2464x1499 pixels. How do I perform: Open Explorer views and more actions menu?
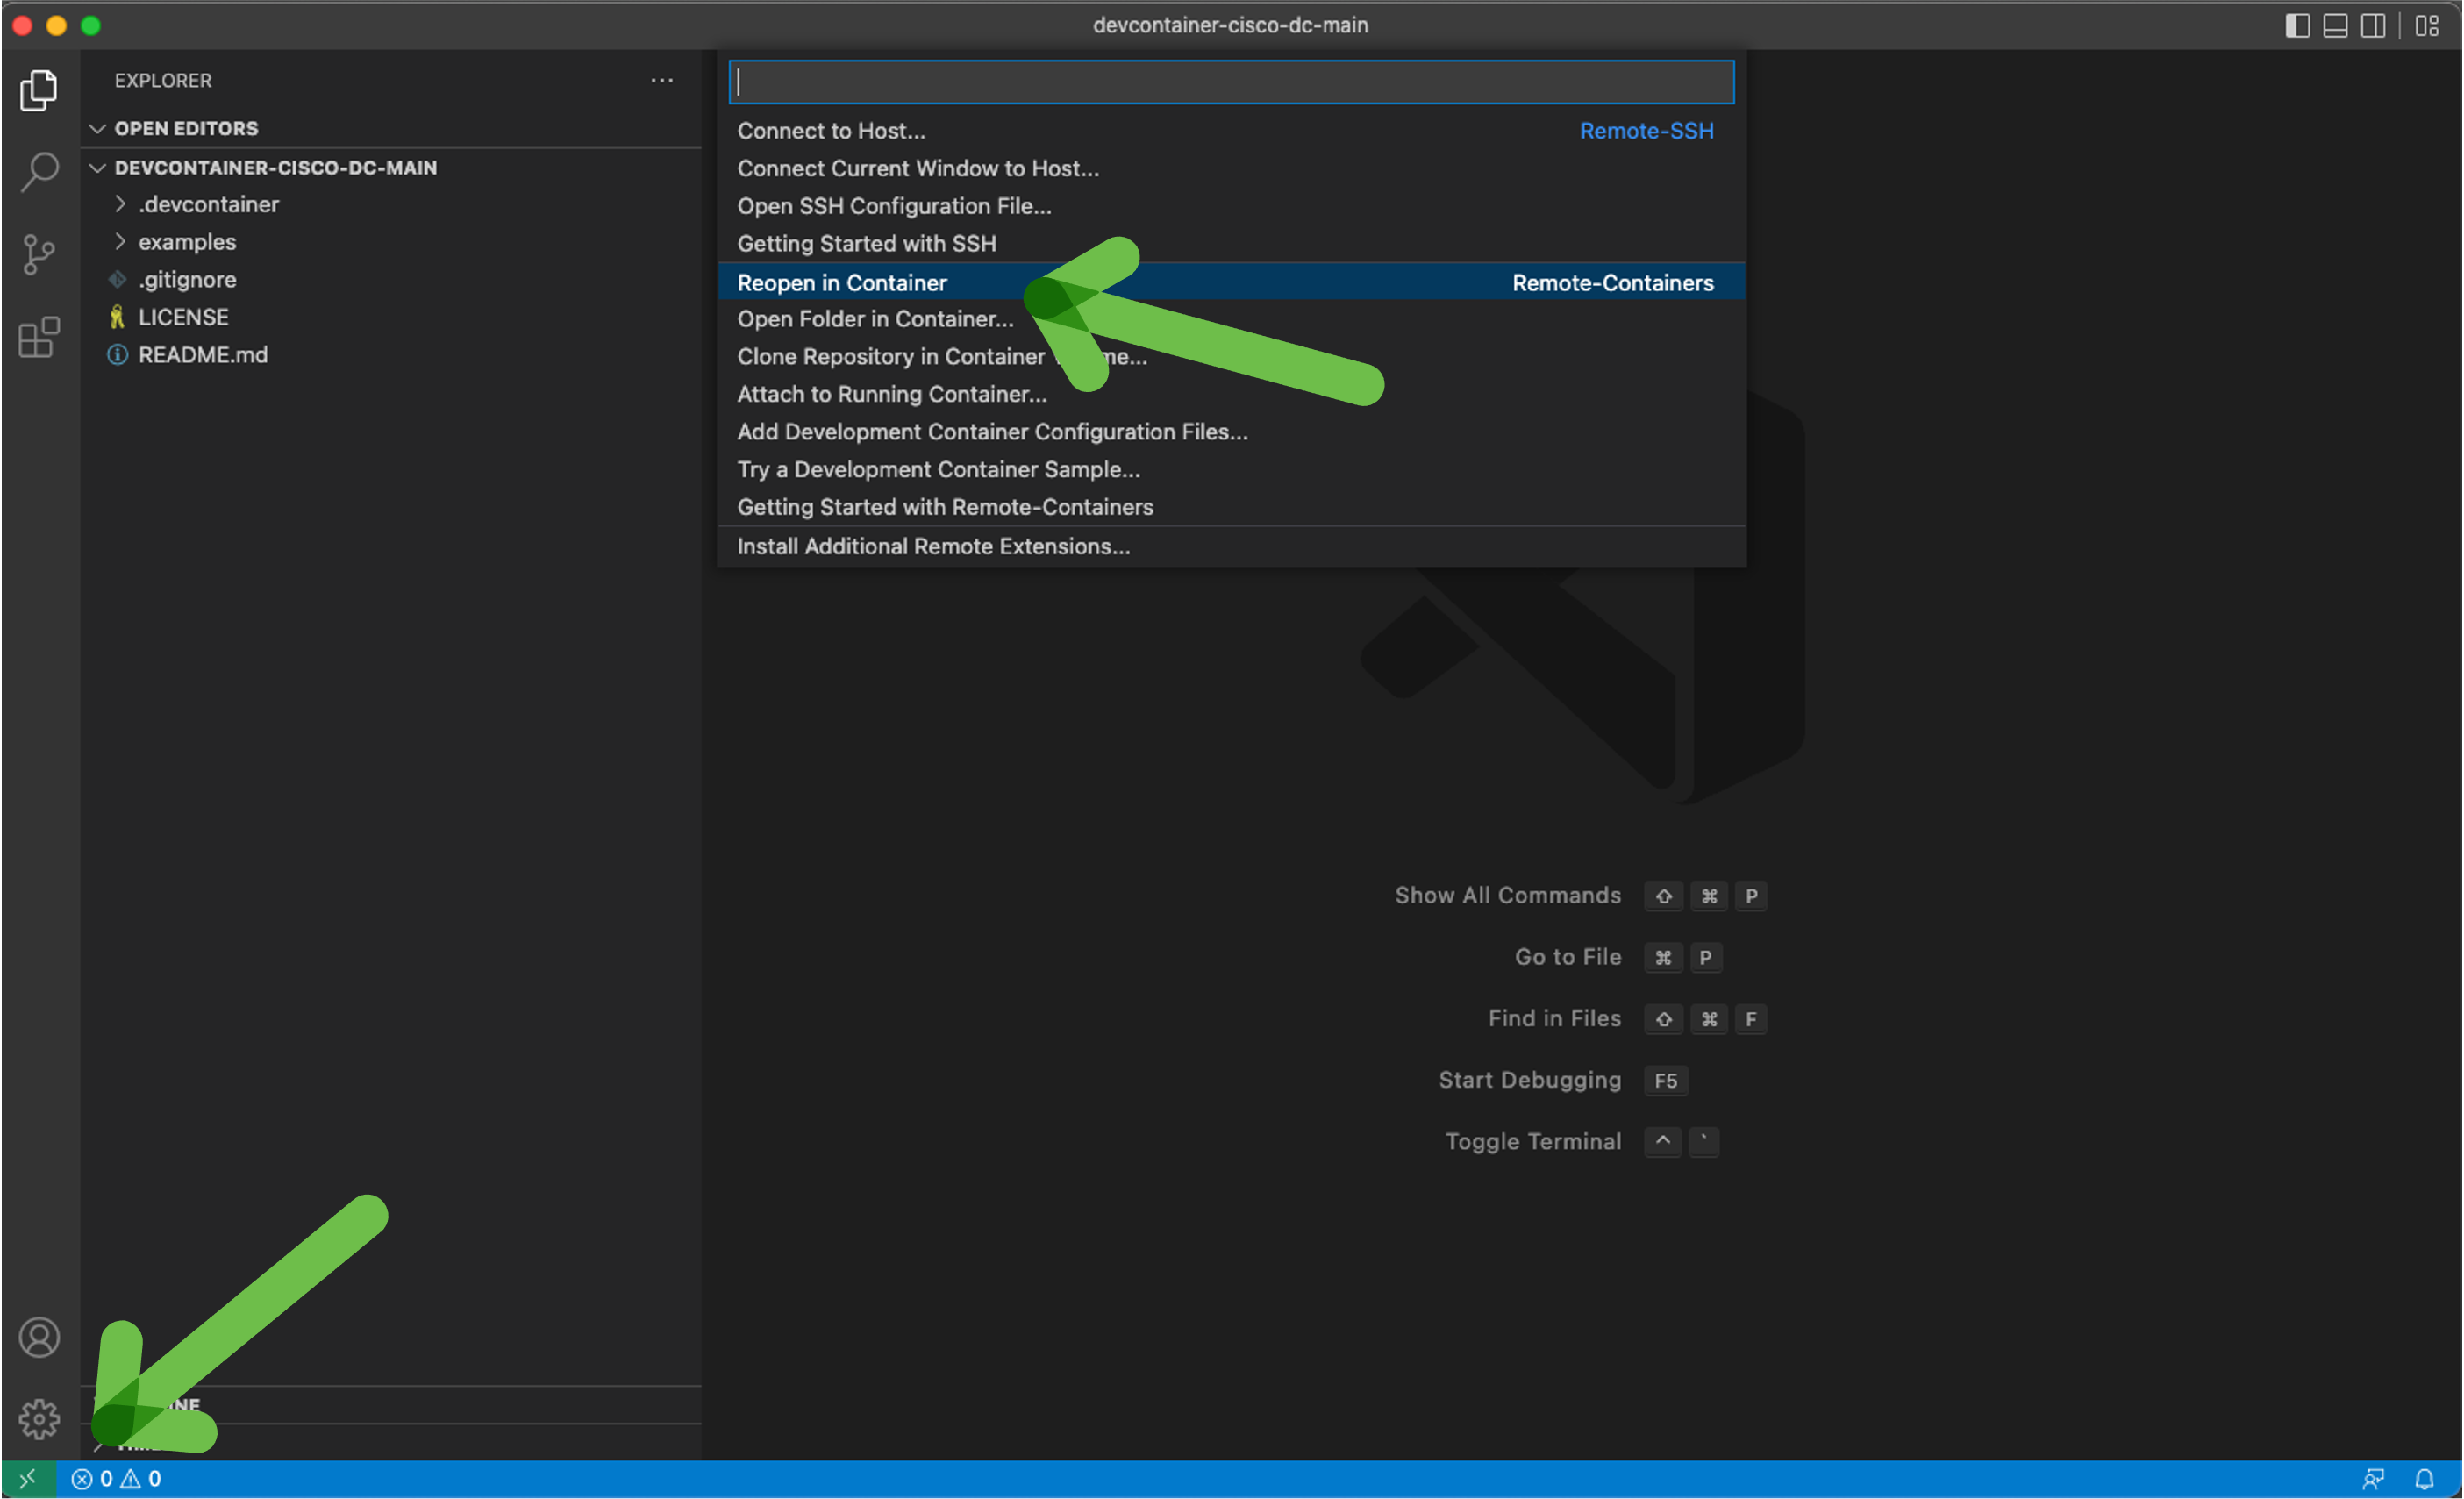(x=662, y=80)
